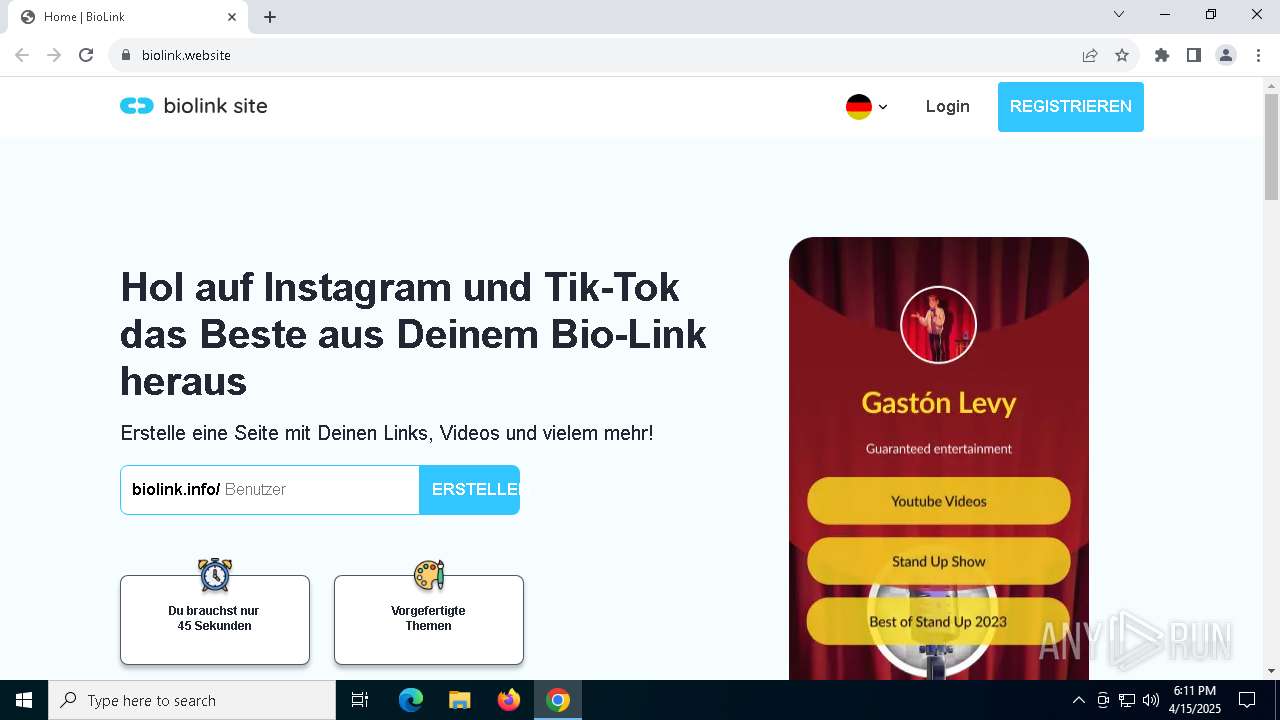Open the Login page
The height and width of the screenshot is (720, 1280).
947,106
